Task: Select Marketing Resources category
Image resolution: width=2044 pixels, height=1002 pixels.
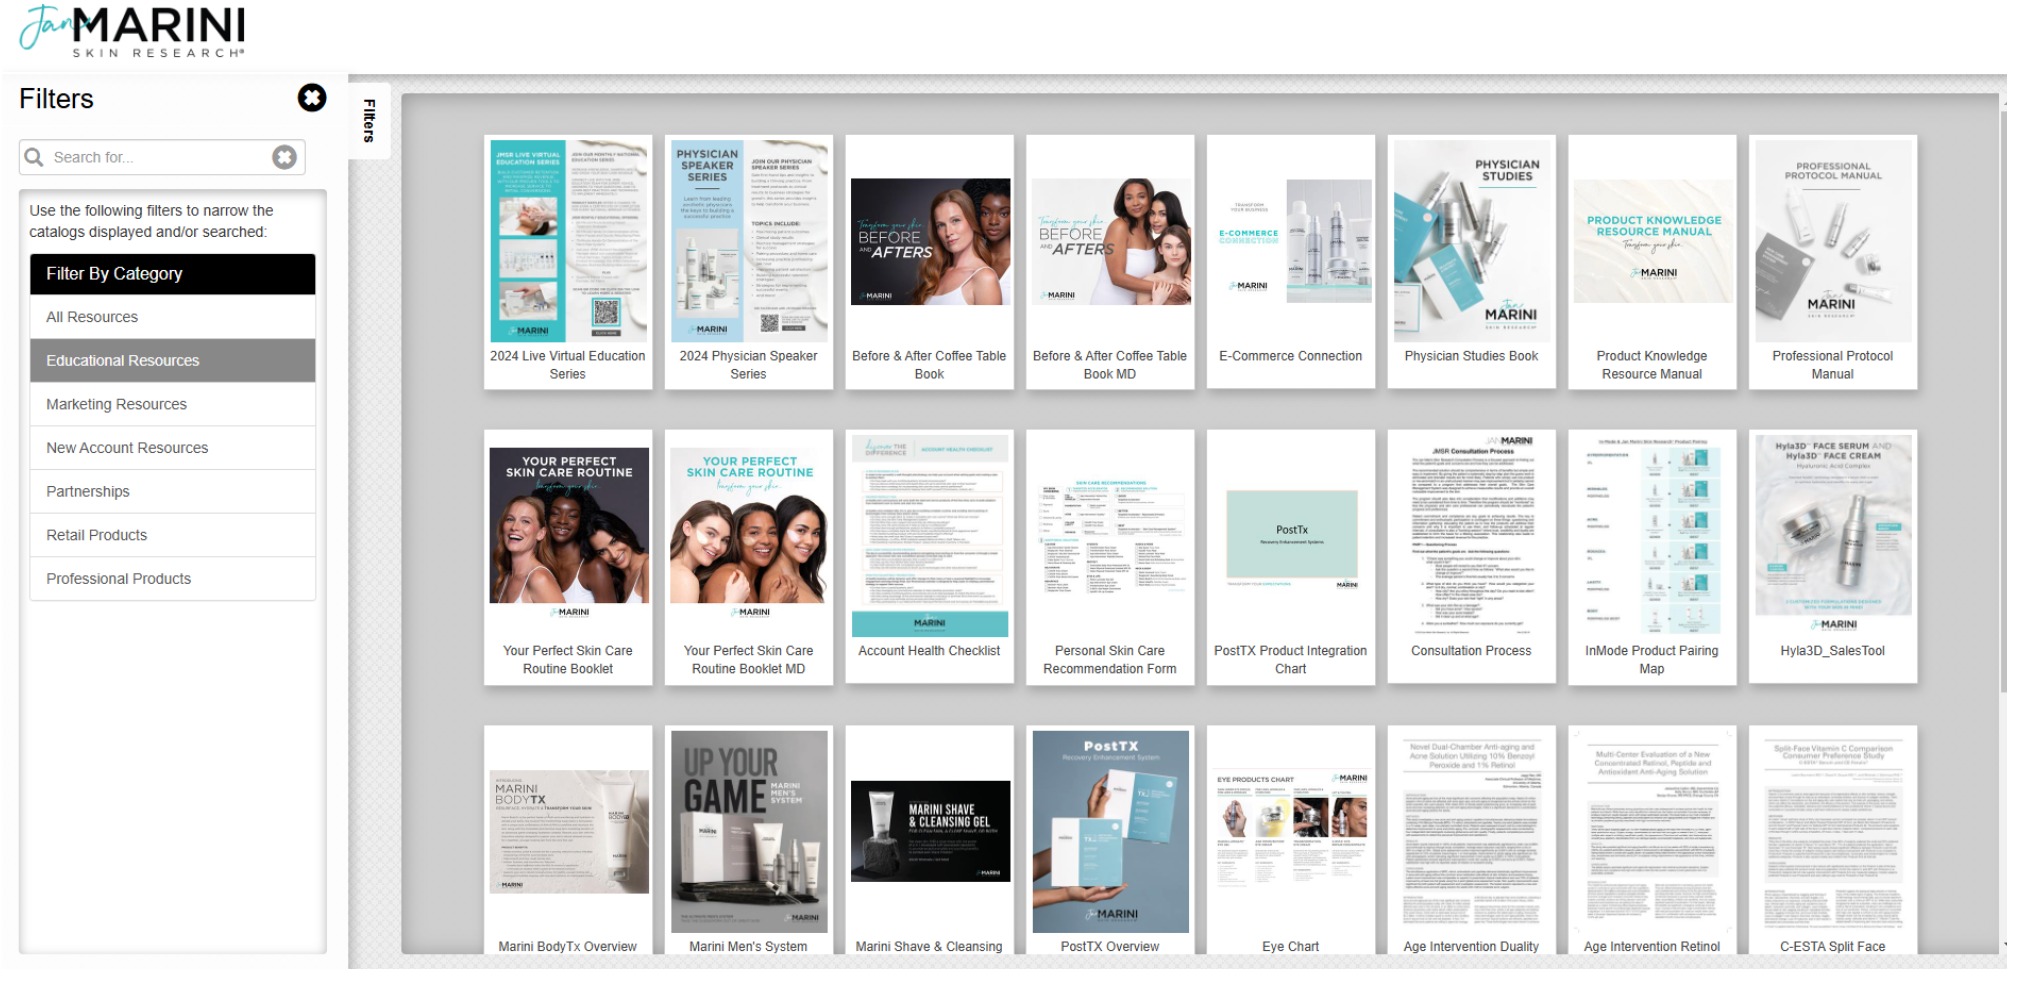Action: click(173, 405)
